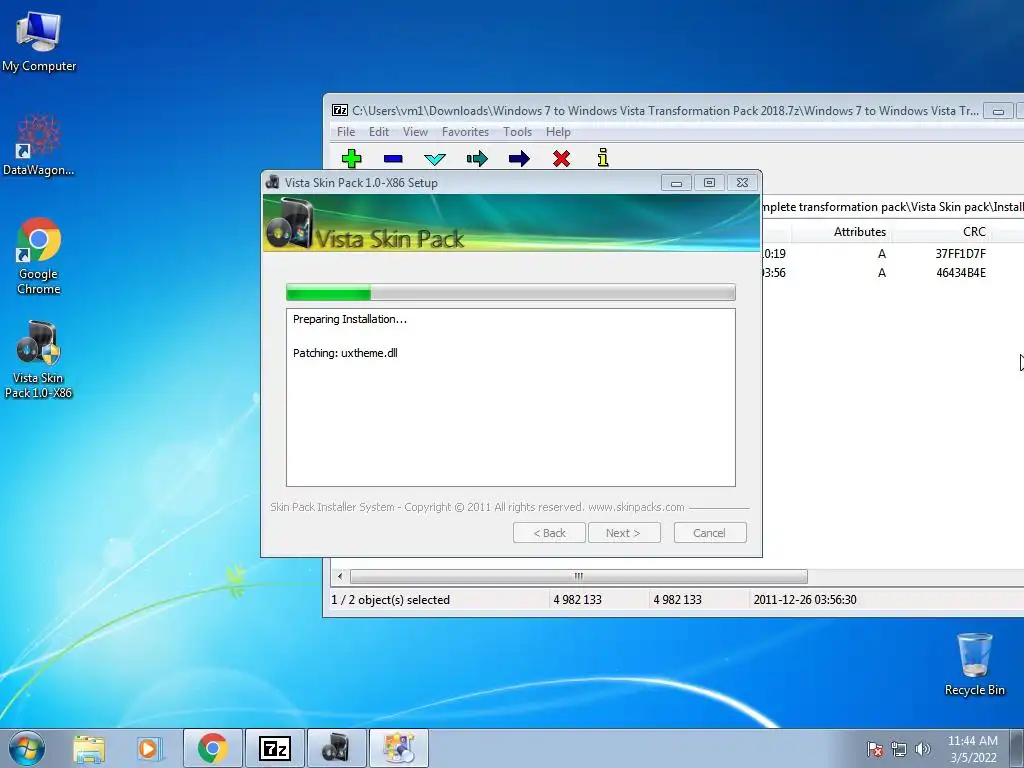This screenshot has height=768, width=1024.
Task: Open the Recycle Bin on desktop
Action: point(974,664)
